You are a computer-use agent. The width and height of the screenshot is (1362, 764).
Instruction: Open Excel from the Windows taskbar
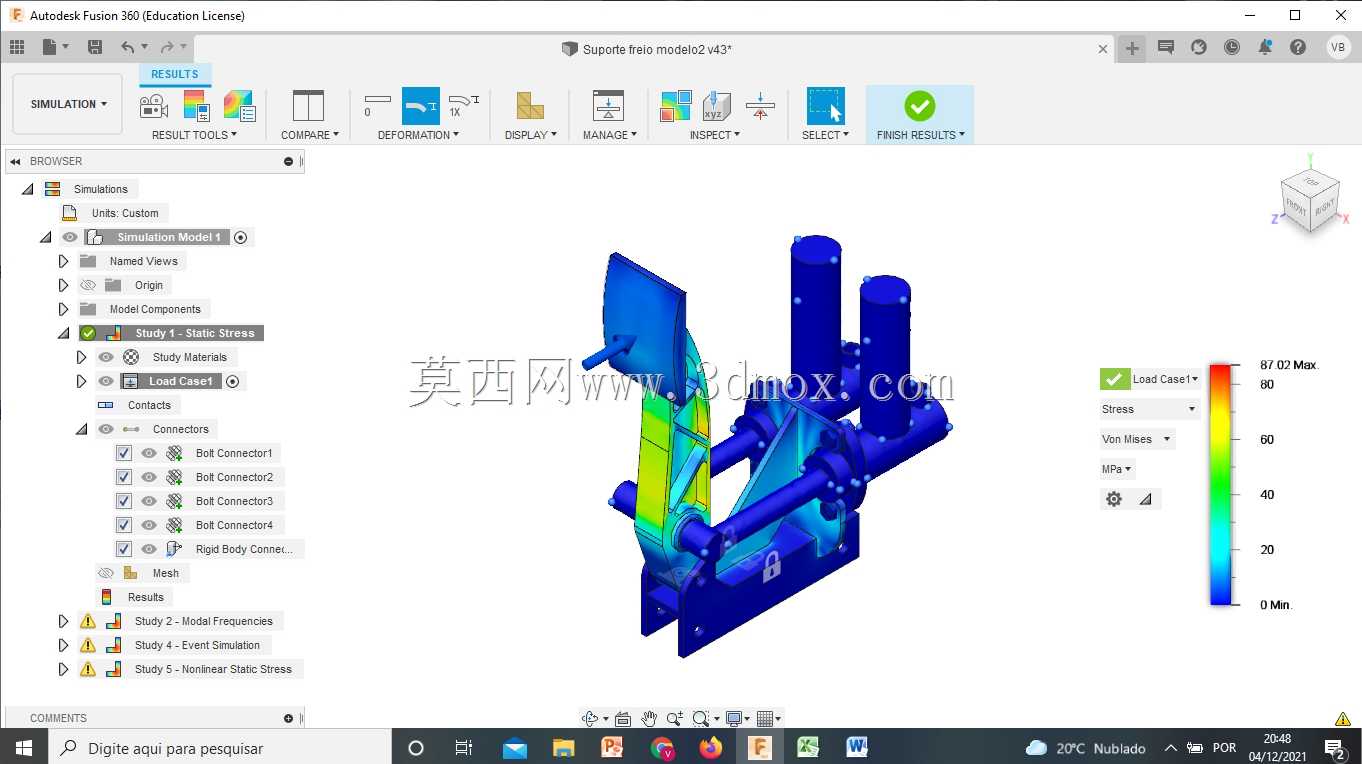click(808, 747)
